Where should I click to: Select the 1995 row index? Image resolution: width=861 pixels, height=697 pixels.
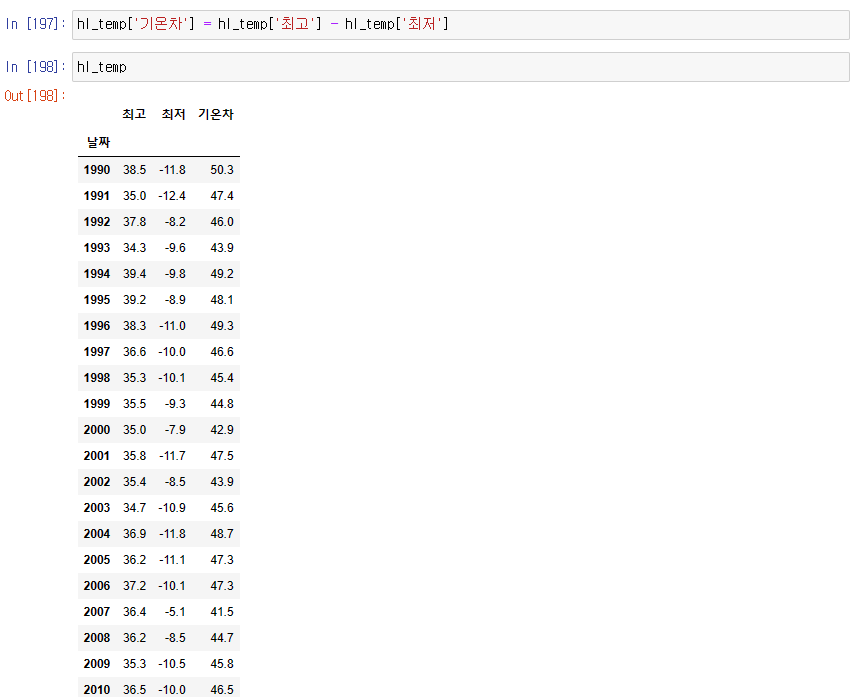coord(97,300)
